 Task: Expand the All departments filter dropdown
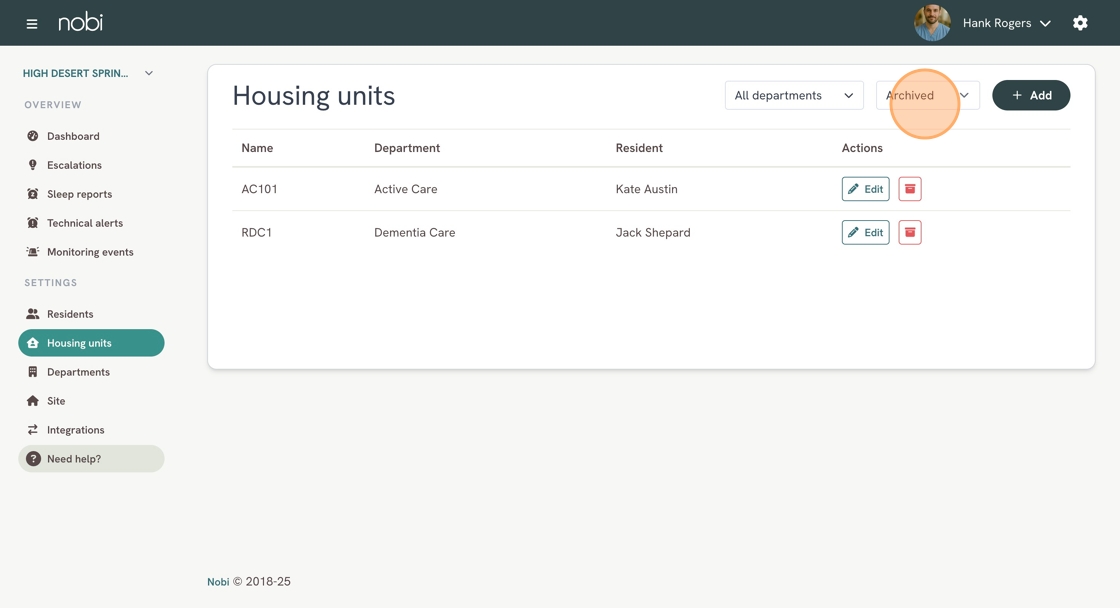pos(794,95)
